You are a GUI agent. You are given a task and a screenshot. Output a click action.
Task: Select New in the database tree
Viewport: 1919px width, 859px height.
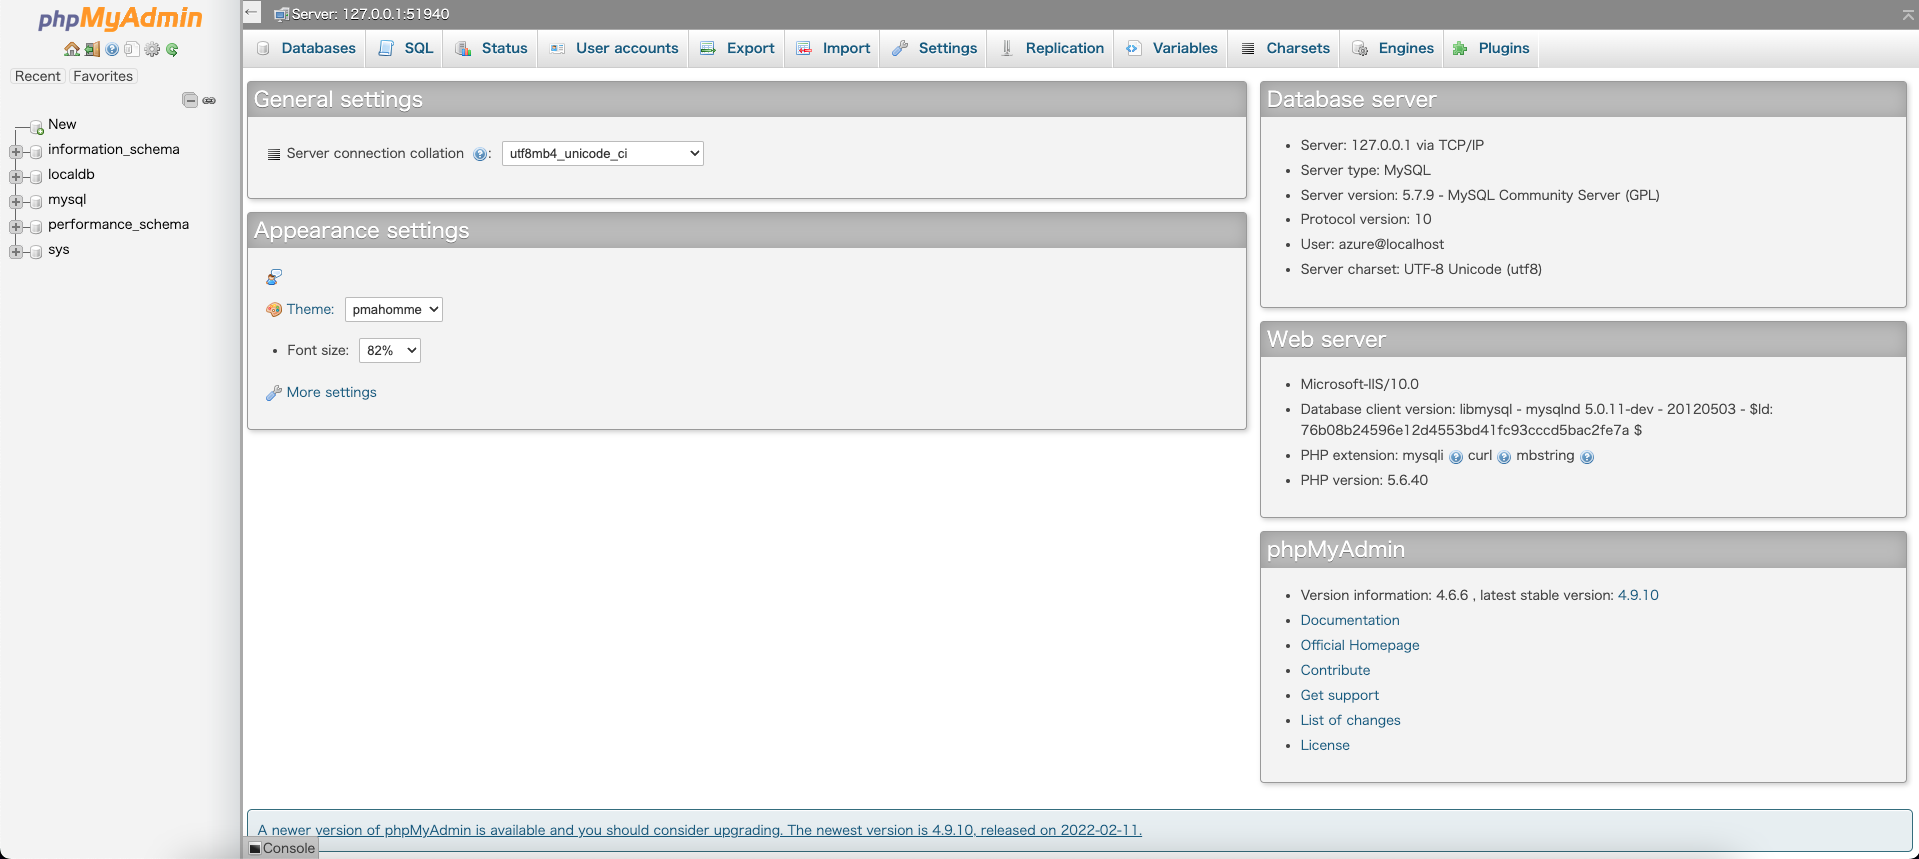[x=62, y=124]
